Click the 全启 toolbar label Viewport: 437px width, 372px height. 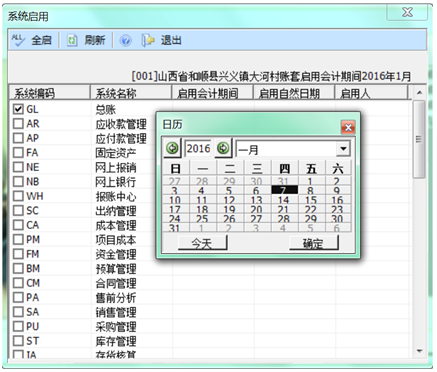[x=42, y=41]
